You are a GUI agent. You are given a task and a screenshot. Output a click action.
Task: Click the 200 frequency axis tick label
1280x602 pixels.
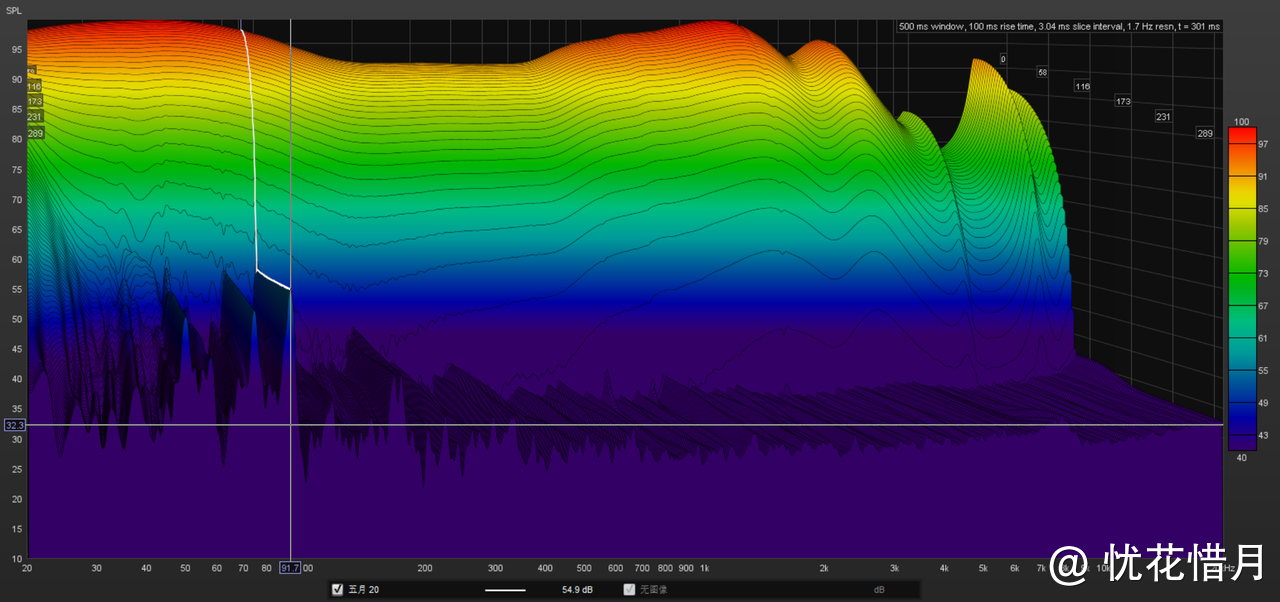[424, 568]
